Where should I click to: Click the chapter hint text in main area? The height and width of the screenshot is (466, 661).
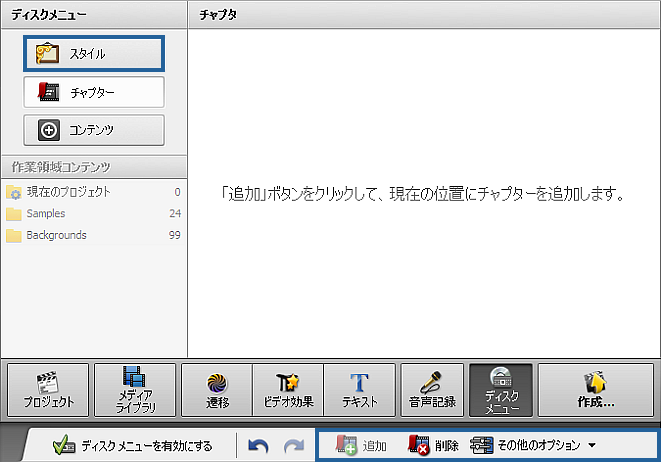pyautogui.click(x=422, y=194)
